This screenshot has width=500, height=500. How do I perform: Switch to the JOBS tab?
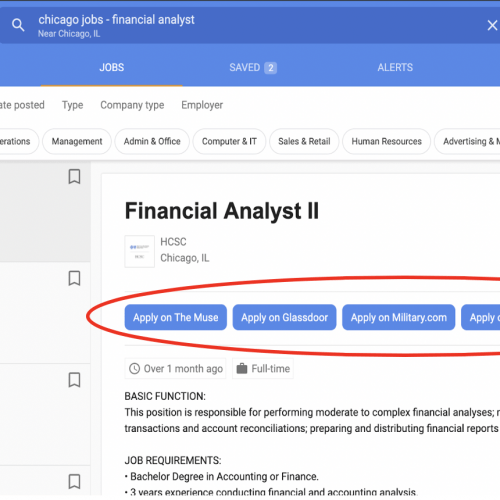[x=112, y=67]
